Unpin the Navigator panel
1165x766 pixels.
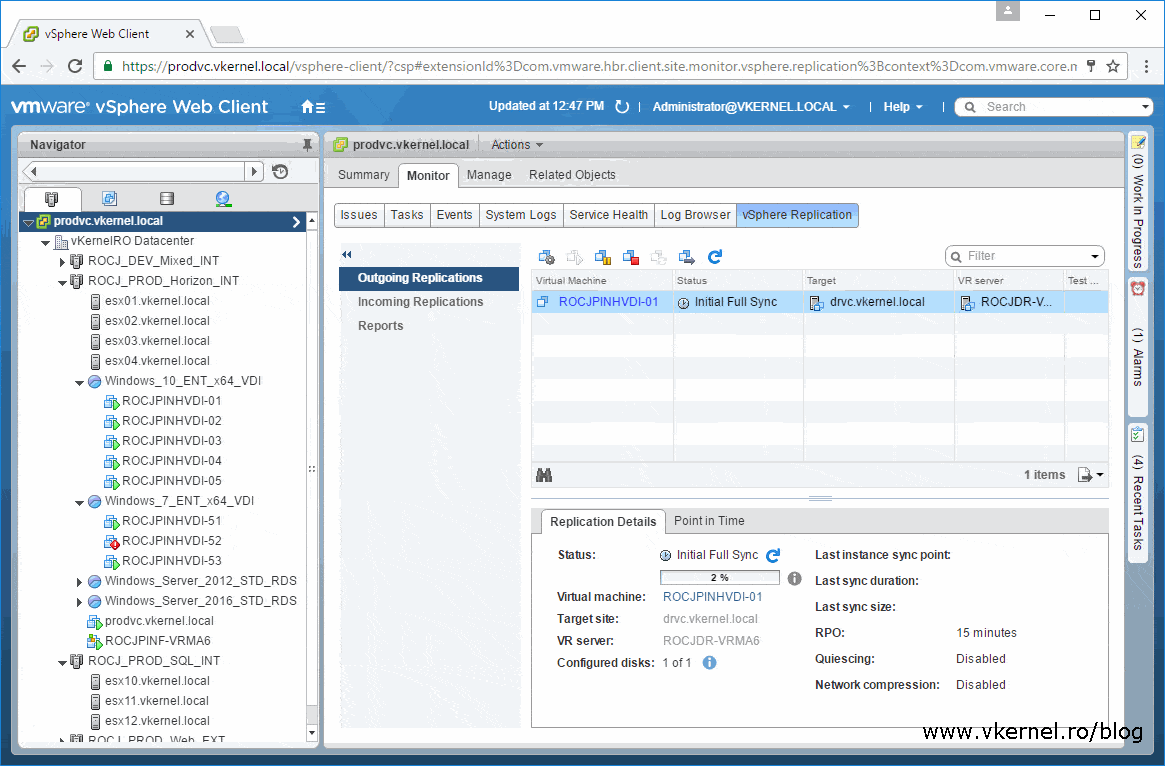[x=307, y=144]
